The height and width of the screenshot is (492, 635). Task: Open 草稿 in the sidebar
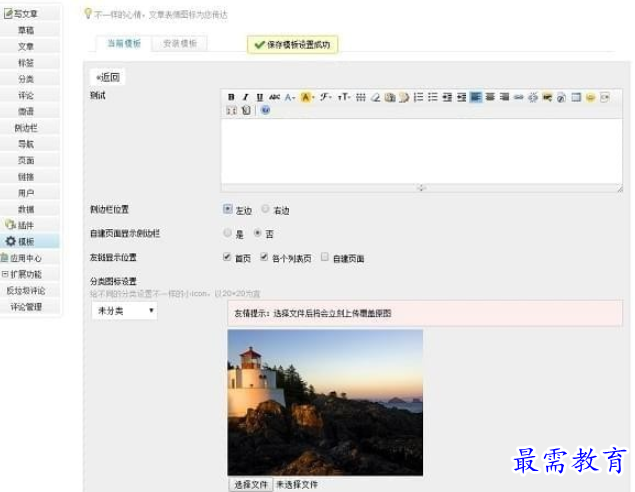tap(26, 30)
